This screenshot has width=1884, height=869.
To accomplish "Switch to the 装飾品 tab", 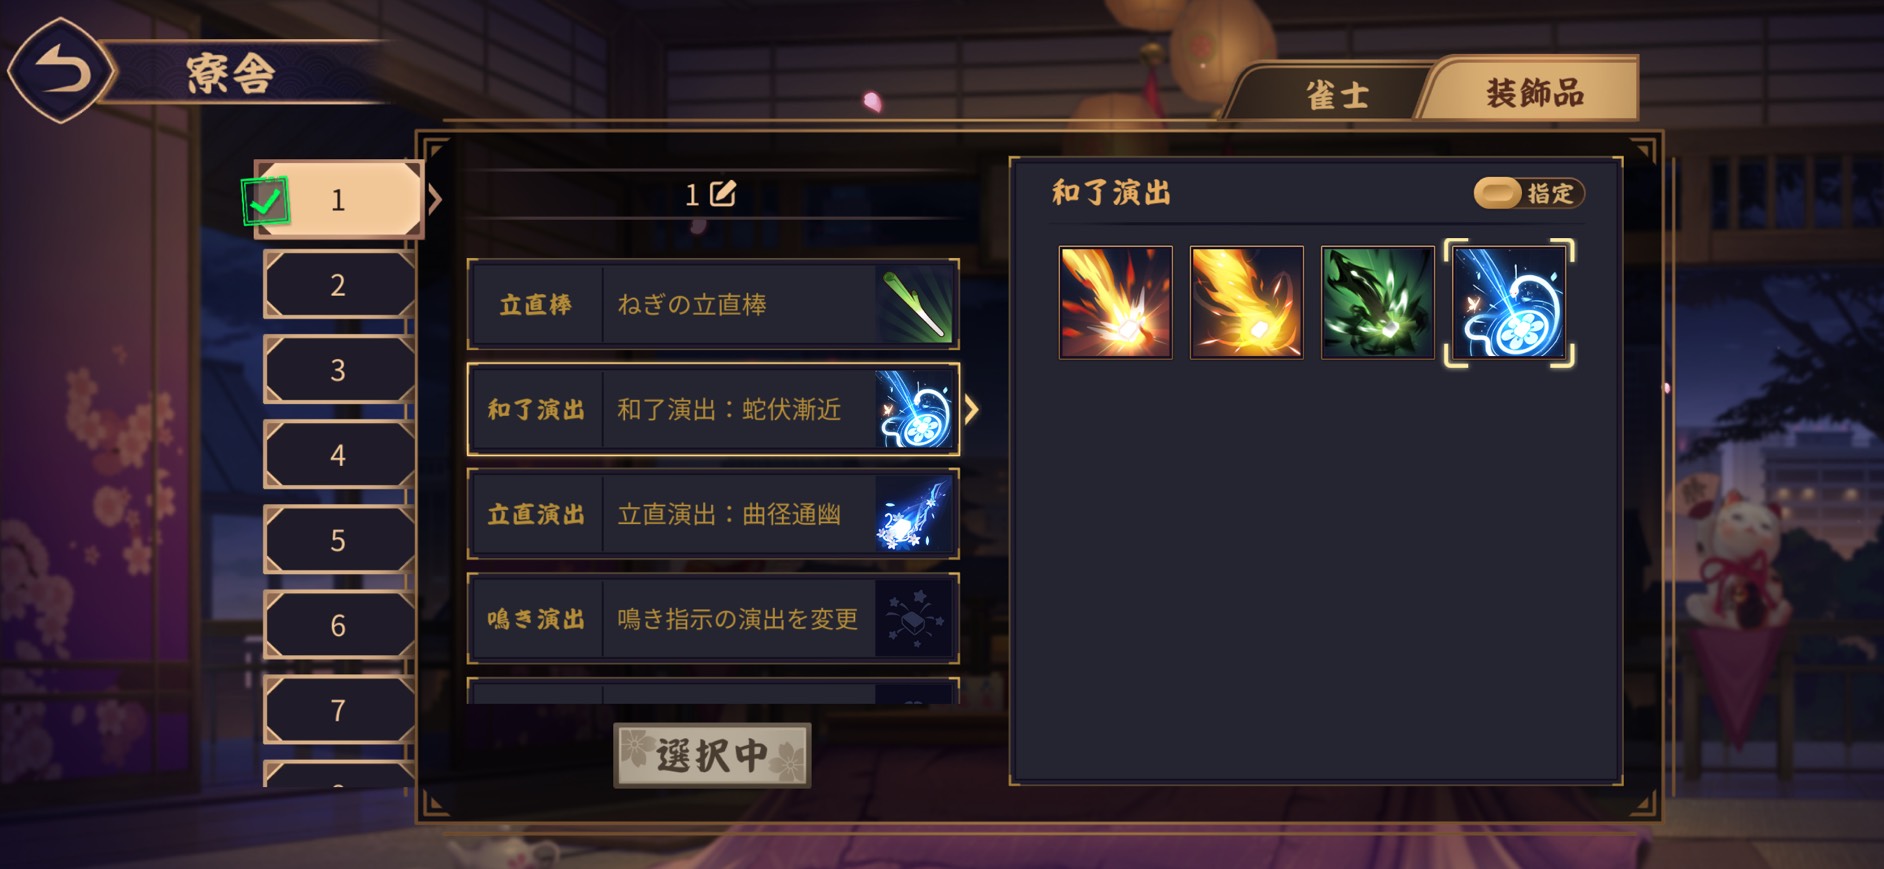I will [x=1534, y=93].
